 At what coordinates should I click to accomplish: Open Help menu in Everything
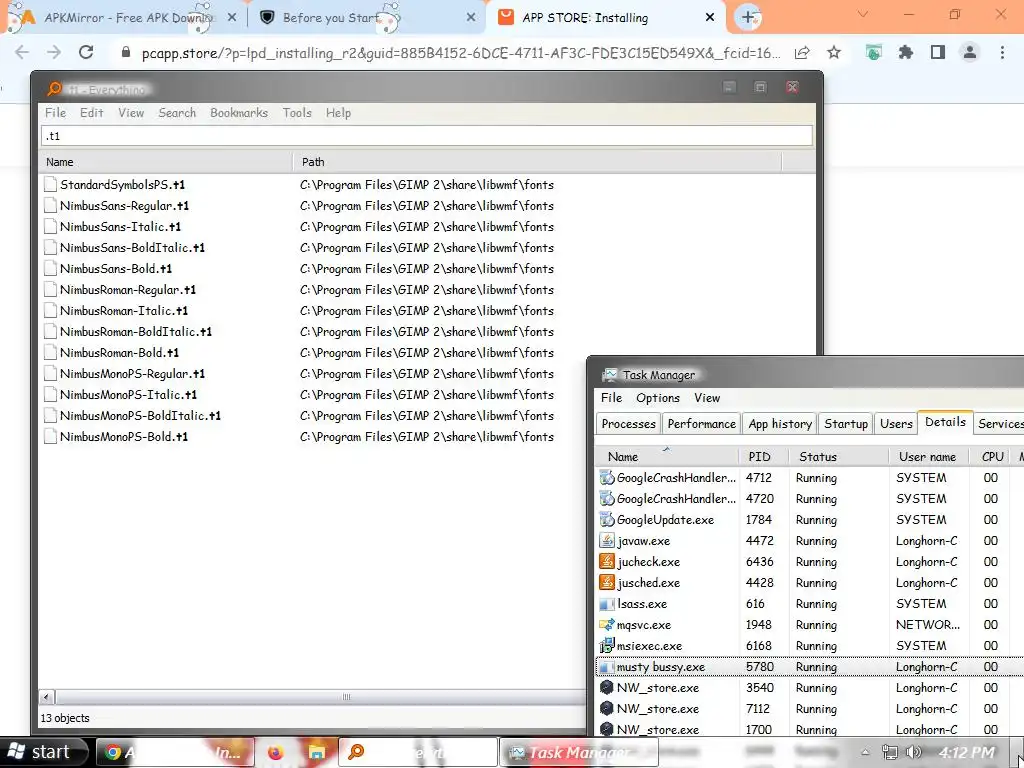338,113
